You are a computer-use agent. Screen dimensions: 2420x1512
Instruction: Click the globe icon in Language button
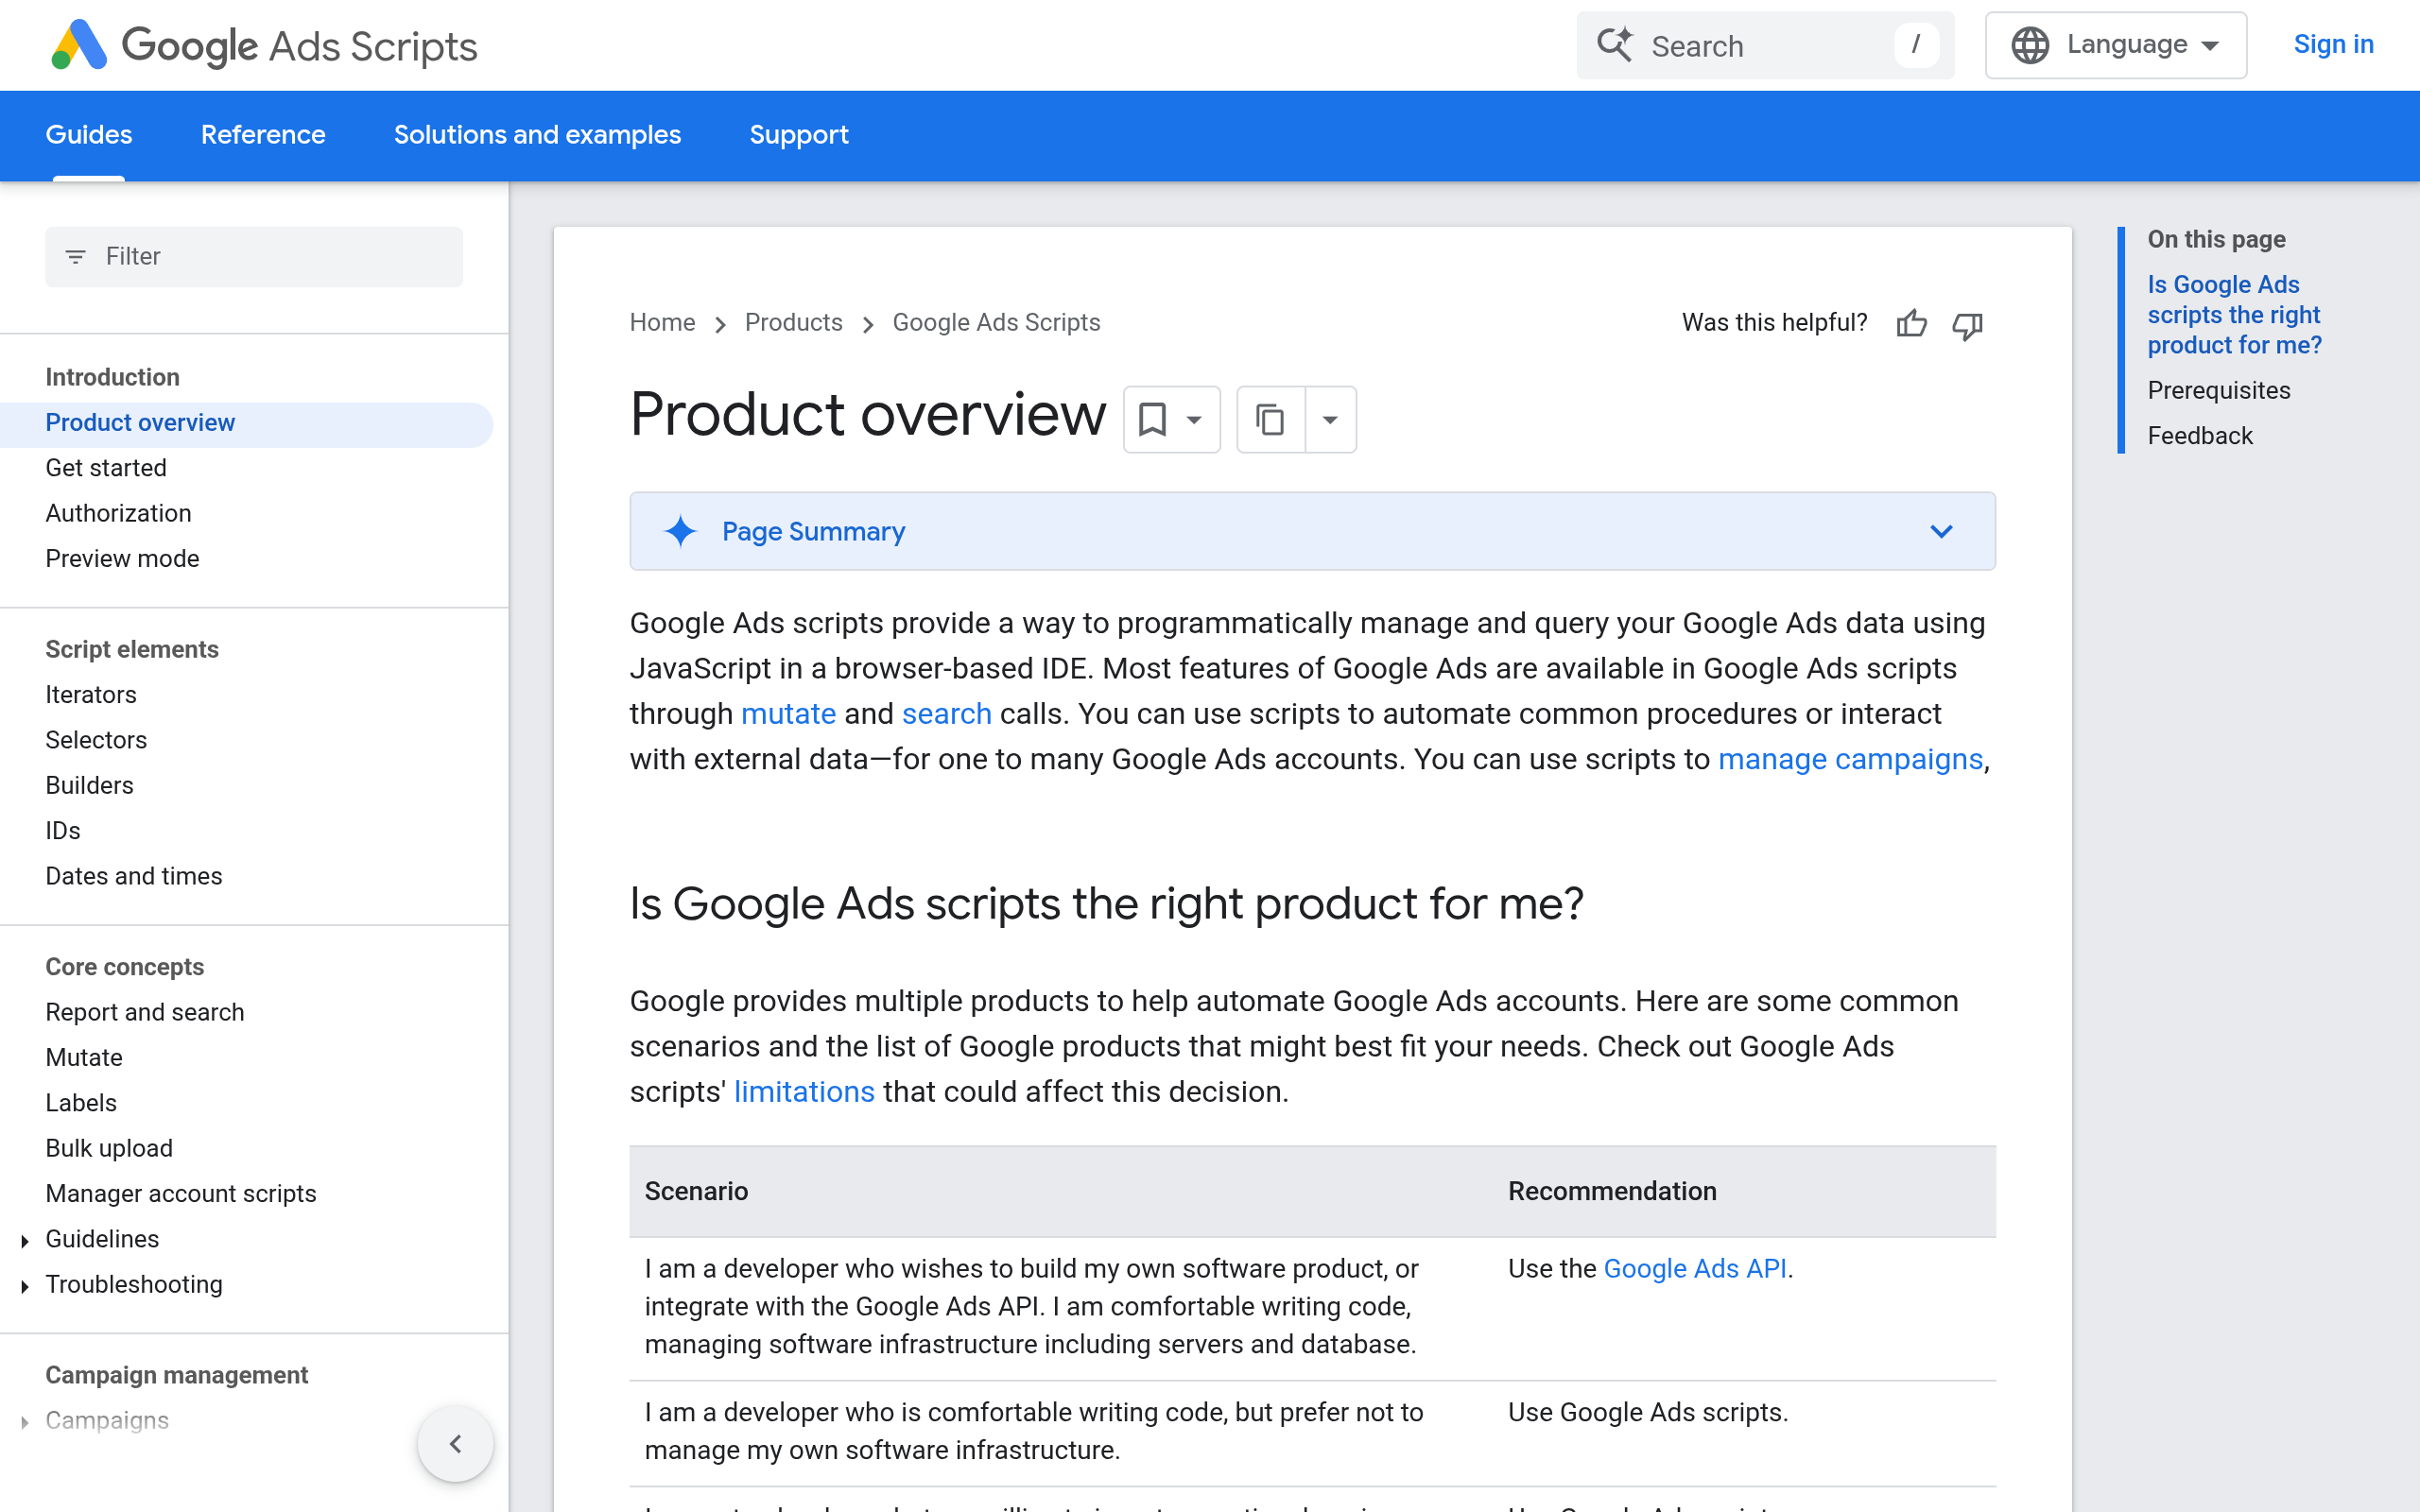tap(2030, 45)
